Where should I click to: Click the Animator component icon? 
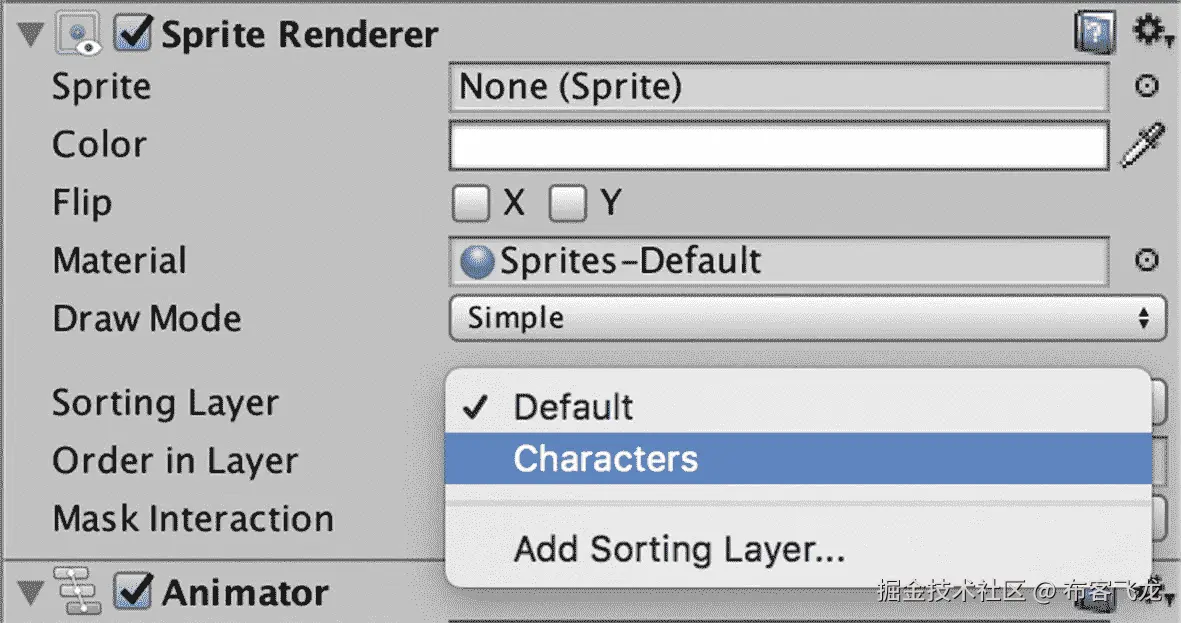tap(78, 591)
